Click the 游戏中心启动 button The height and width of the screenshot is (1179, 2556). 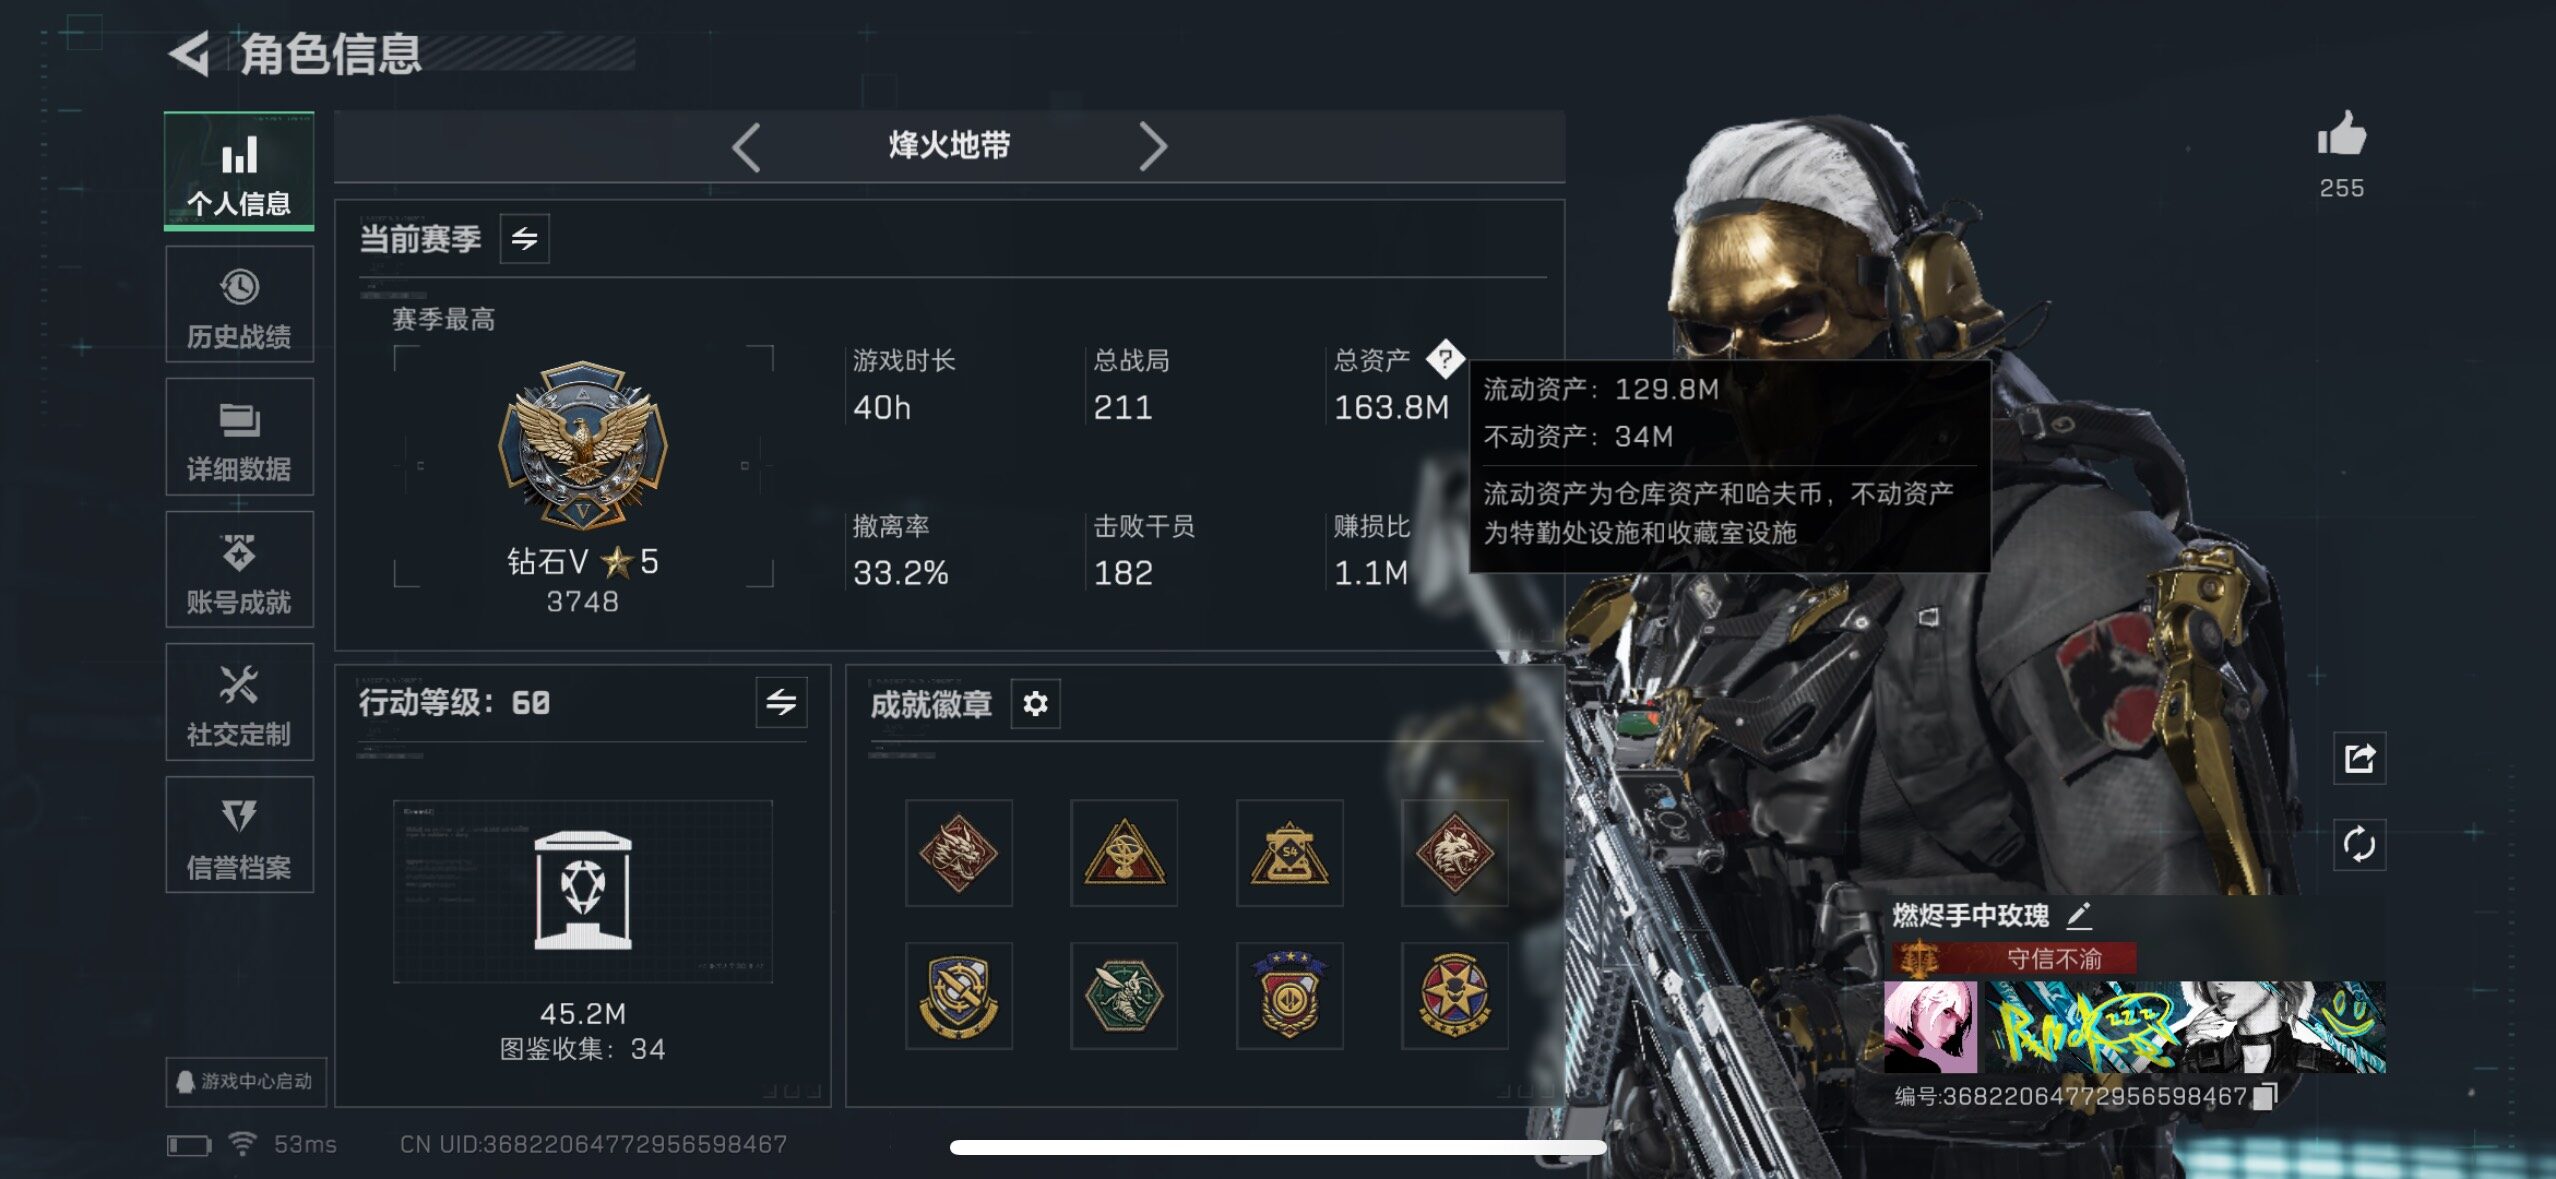click(x=246, y=1081)
